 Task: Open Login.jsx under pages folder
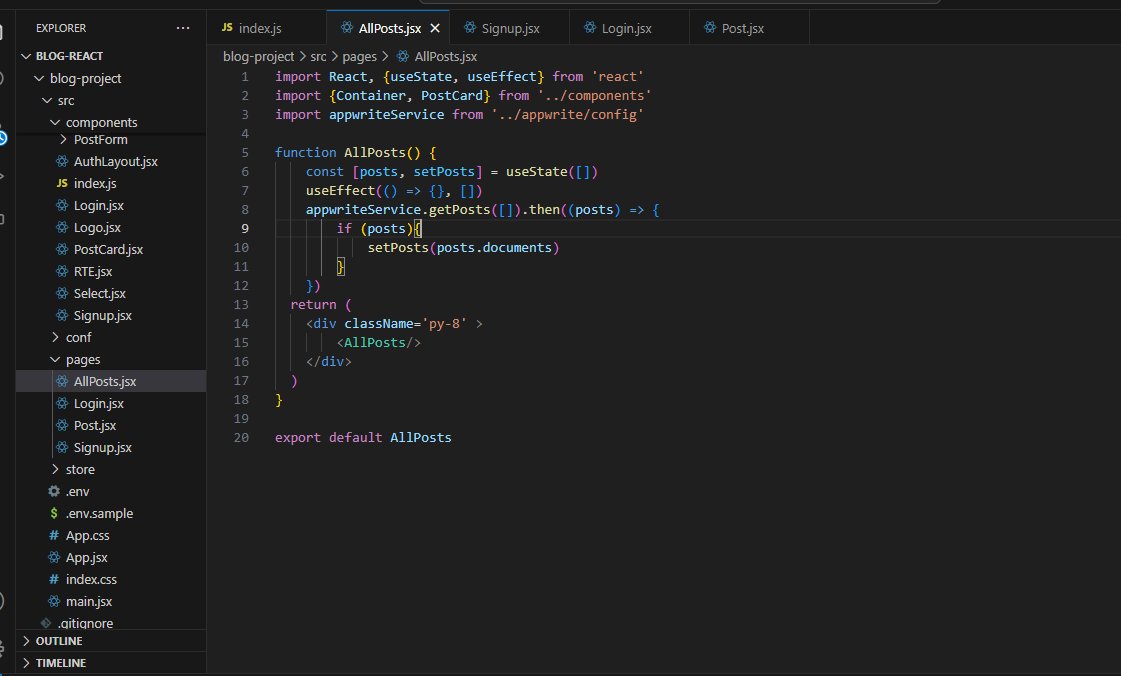[111, 404]
